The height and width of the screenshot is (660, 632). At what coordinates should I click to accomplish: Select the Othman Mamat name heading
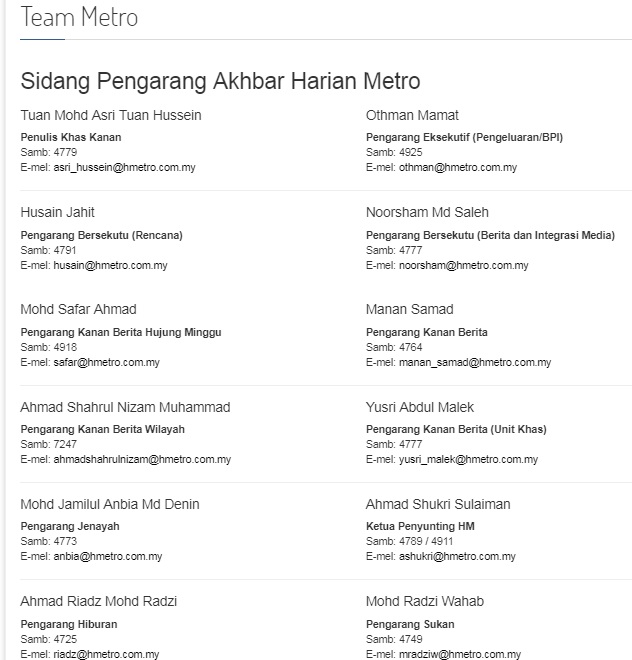click(x=412, y=115)
